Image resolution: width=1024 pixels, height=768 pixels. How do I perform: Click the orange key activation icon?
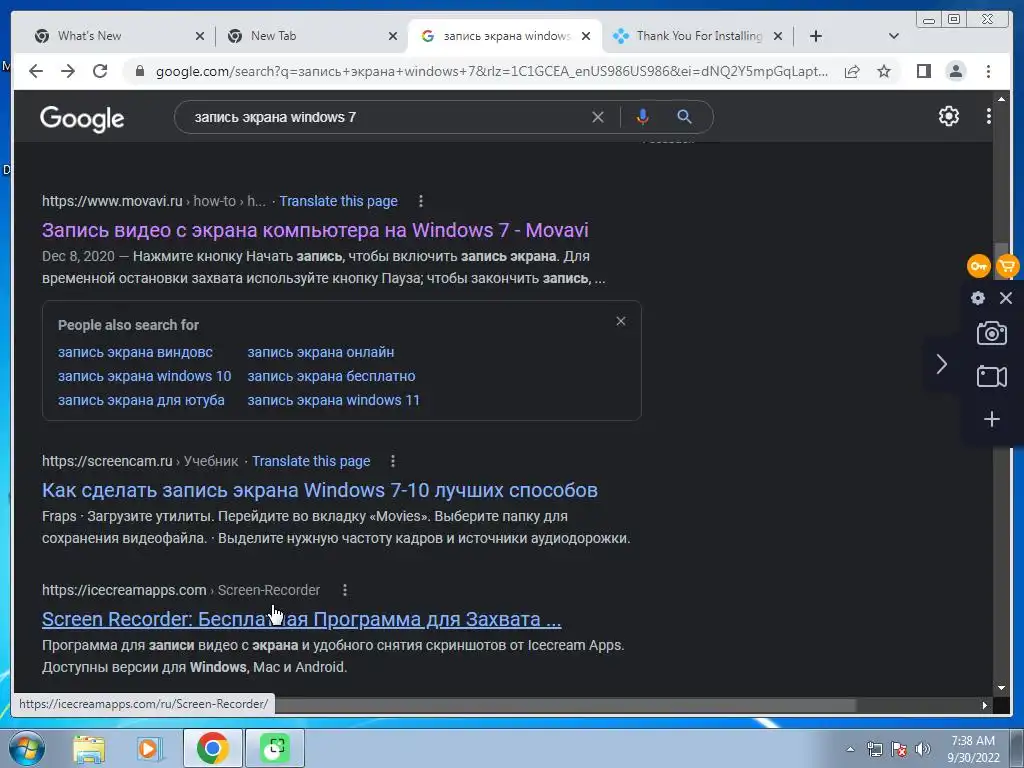tap(978, 266)
